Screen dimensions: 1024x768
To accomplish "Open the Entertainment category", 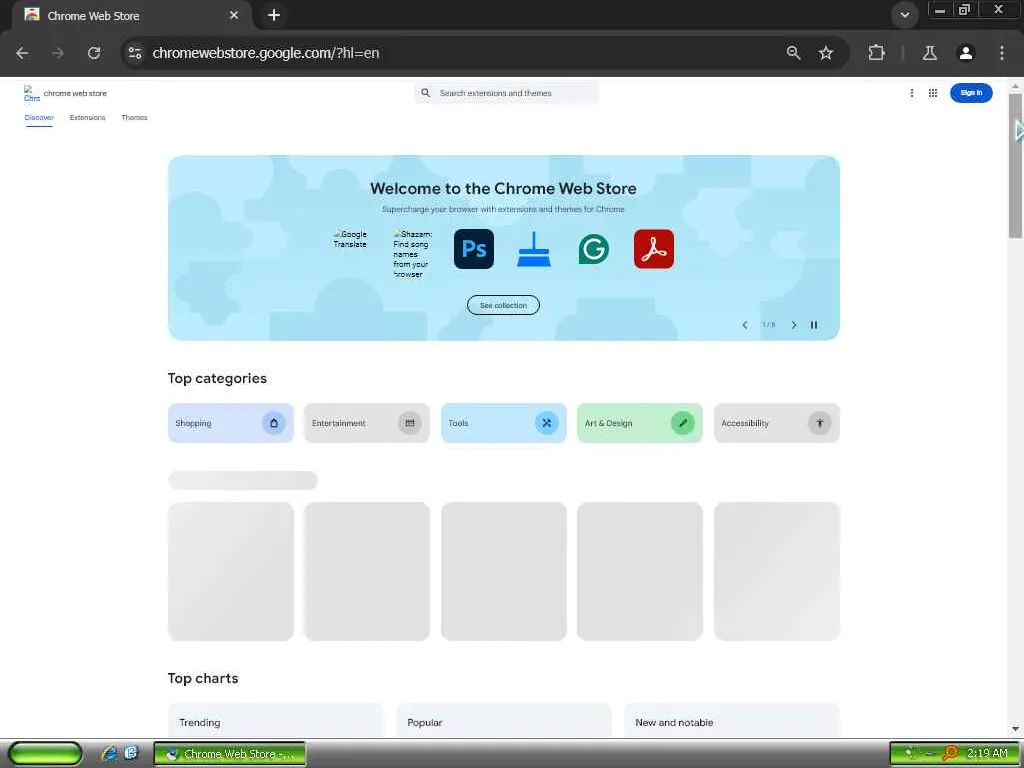I will 367,423.
